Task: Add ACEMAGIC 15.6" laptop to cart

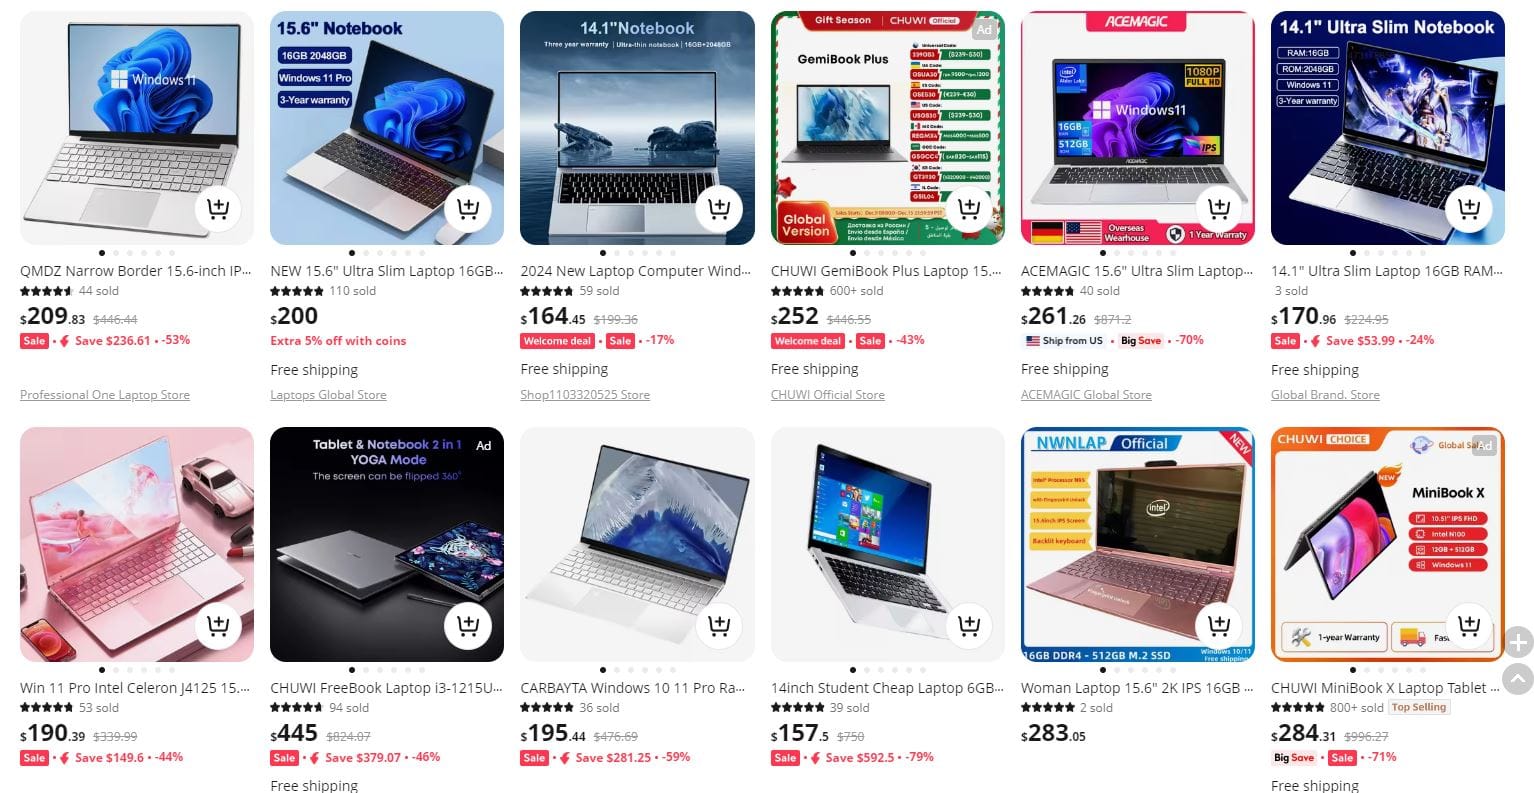Action: (x=1218, y=209)
